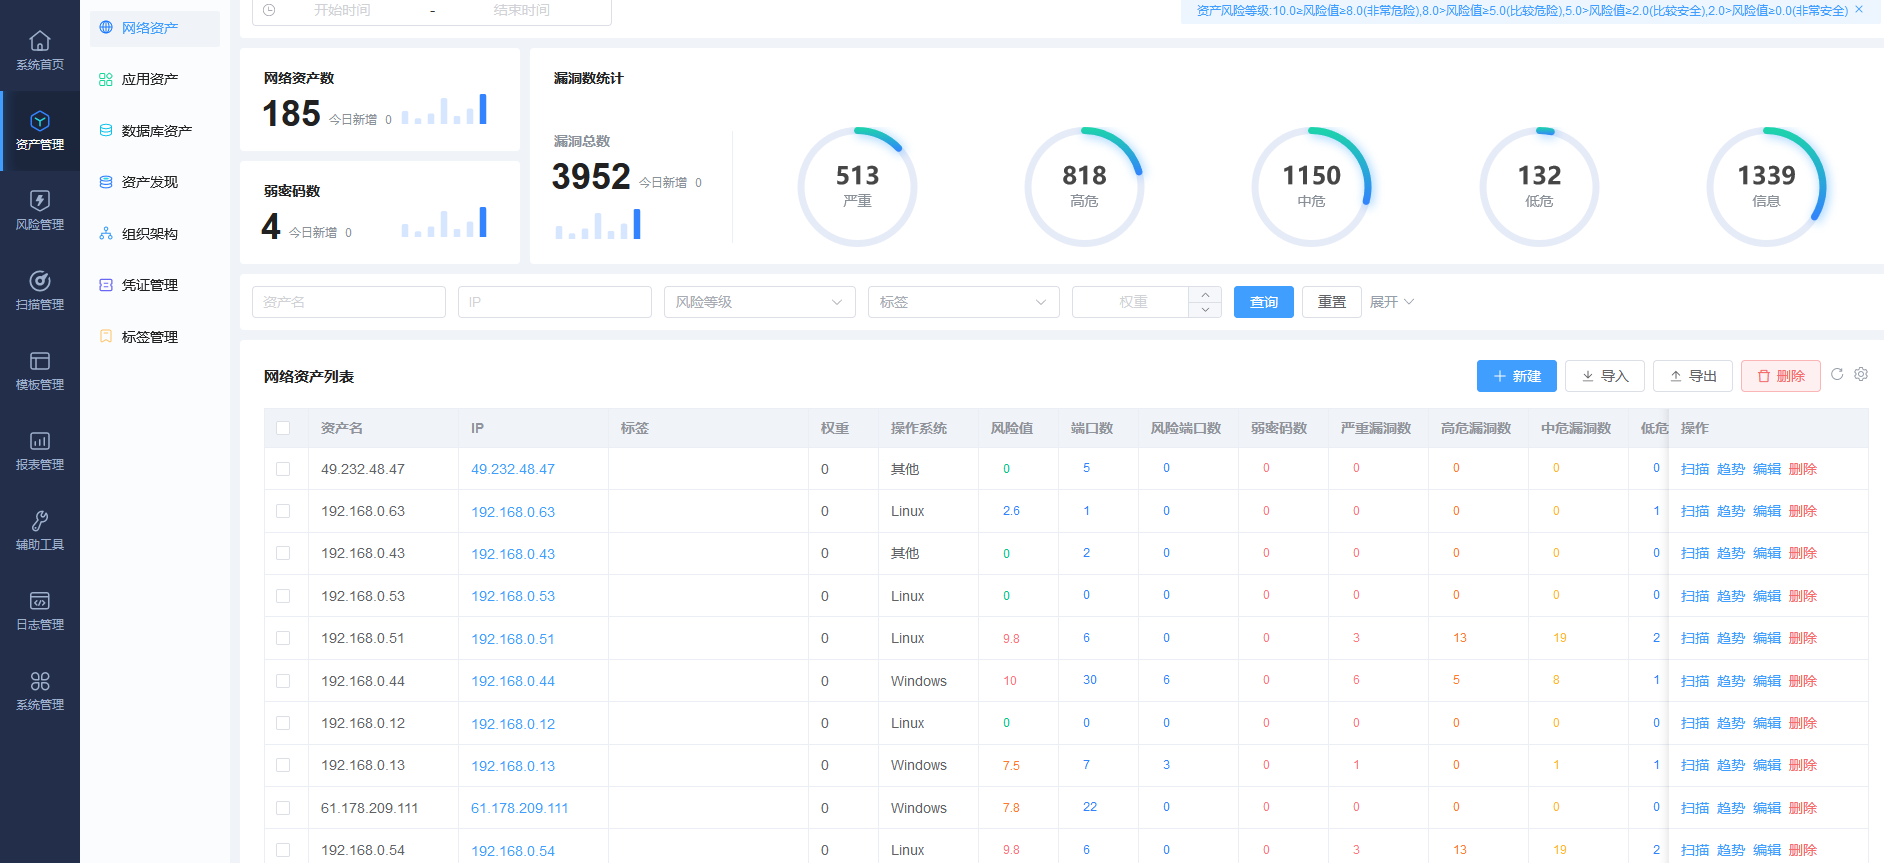Check the row for asset 192.168.0.53
Viewport: 1884px width, 863px height.
(x=283, y=596)
